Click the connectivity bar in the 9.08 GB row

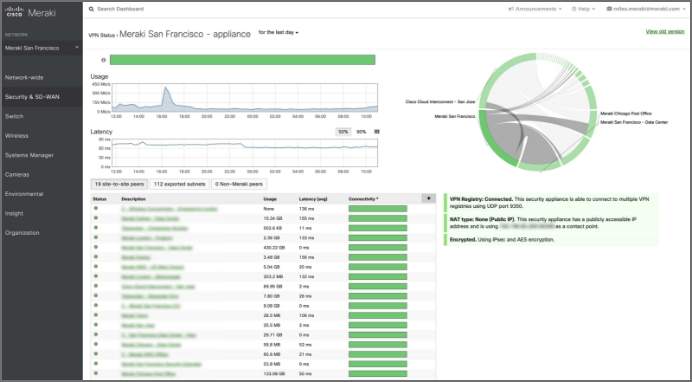378,306
